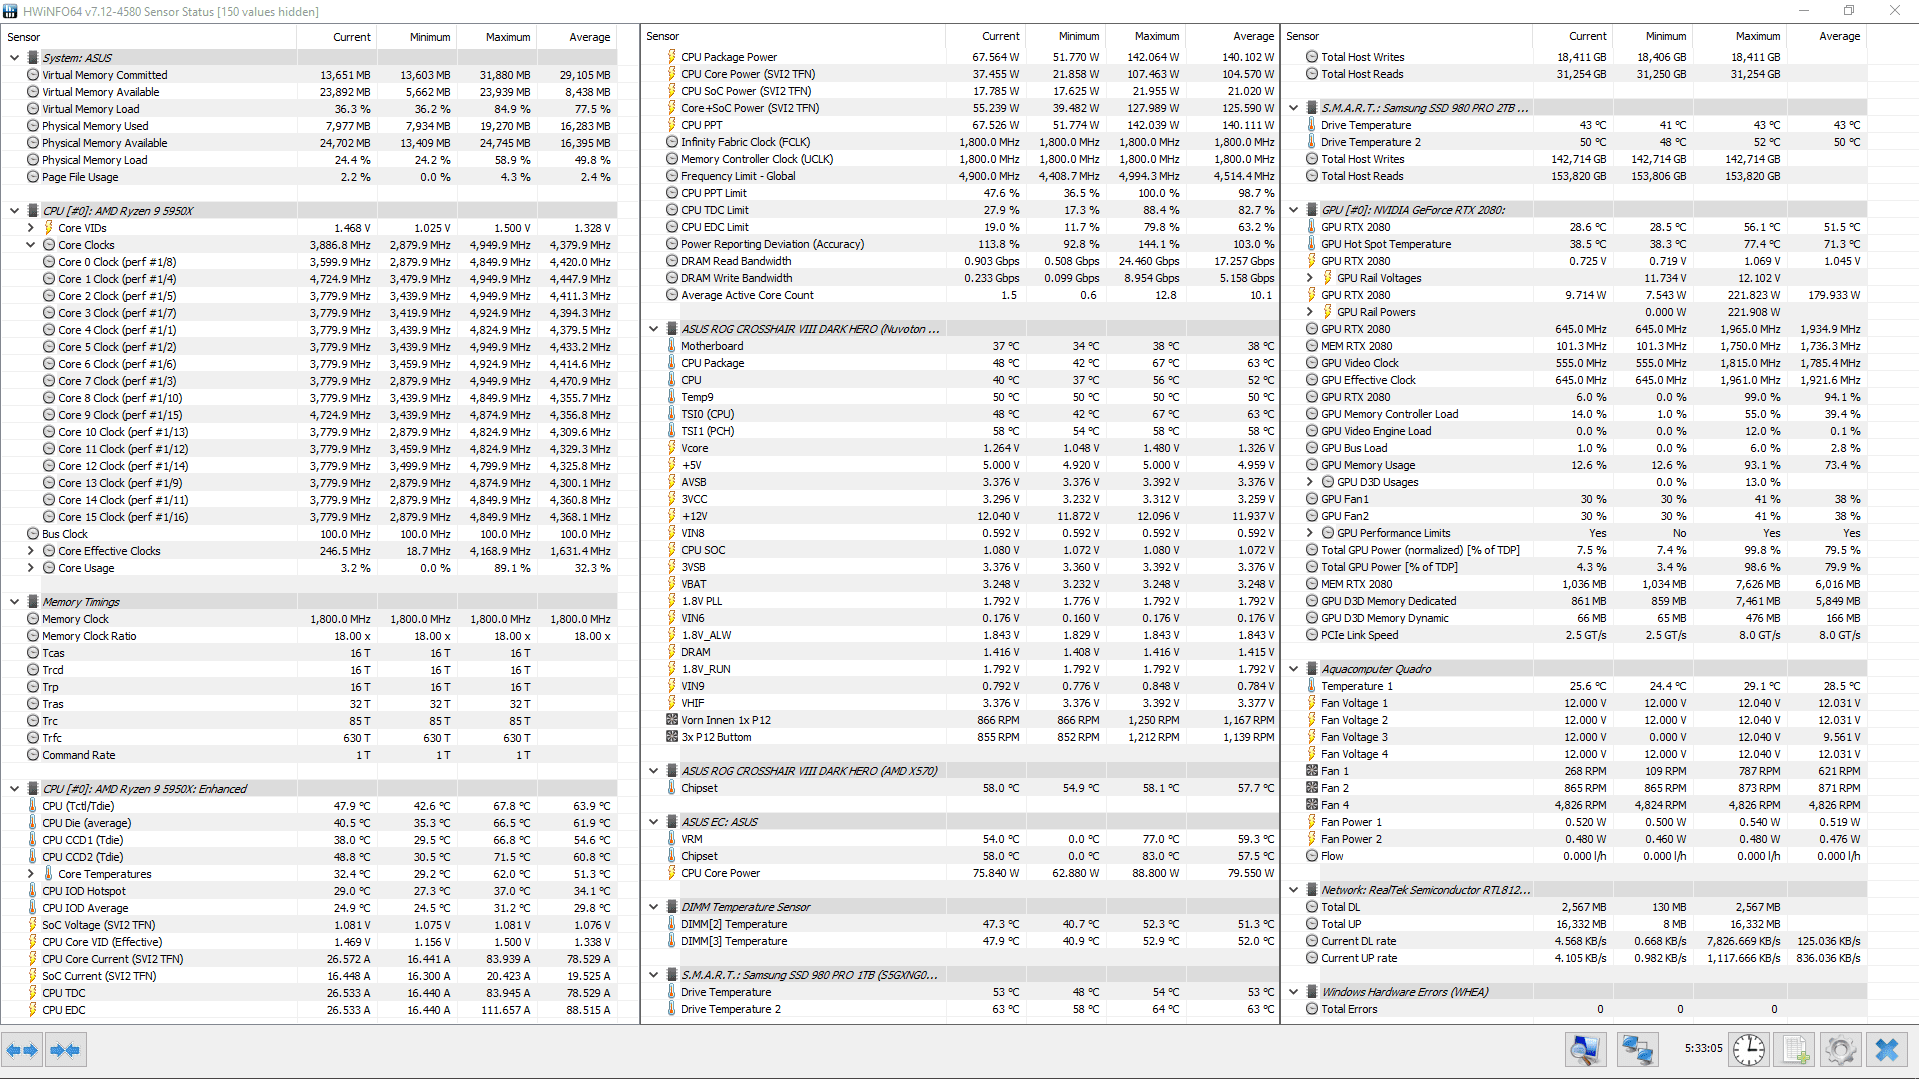Collapse the Windows Hardware Errors (WHEA) group

click(x=1293, y=992)
